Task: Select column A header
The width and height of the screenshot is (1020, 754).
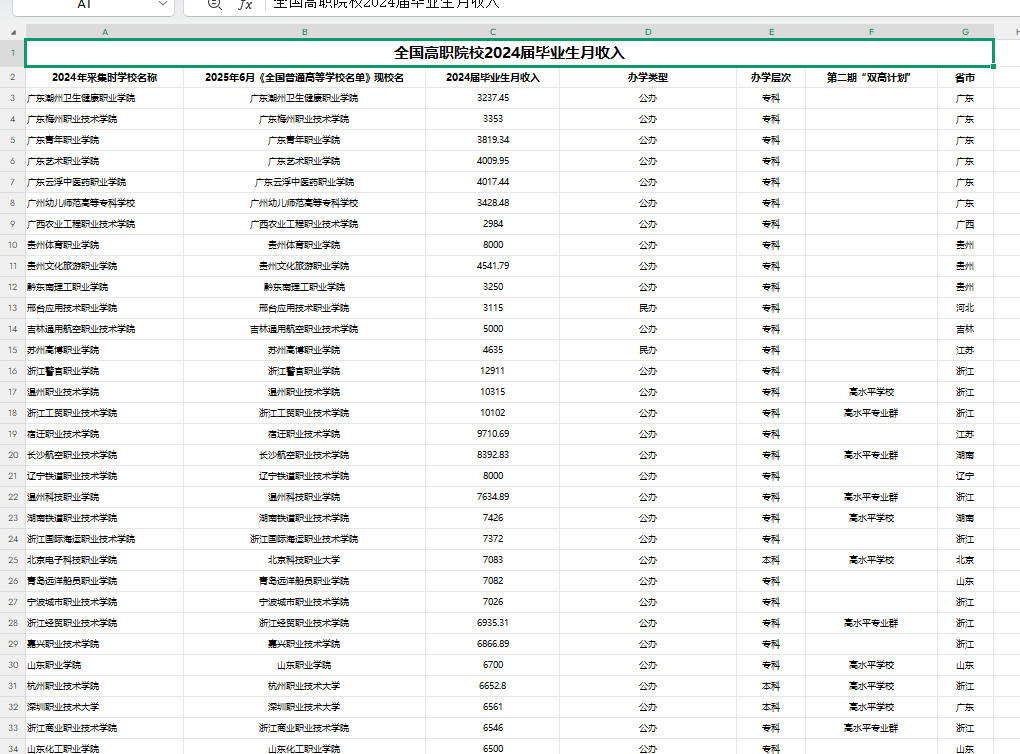Action: coord(104,32)
